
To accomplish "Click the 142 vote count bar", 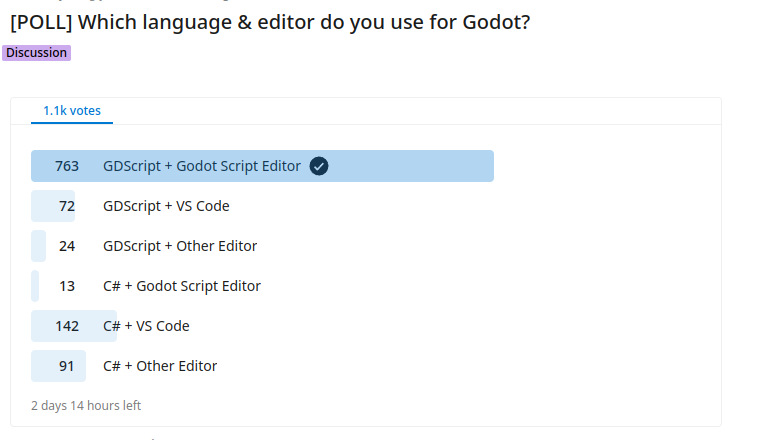I will 74,326.
